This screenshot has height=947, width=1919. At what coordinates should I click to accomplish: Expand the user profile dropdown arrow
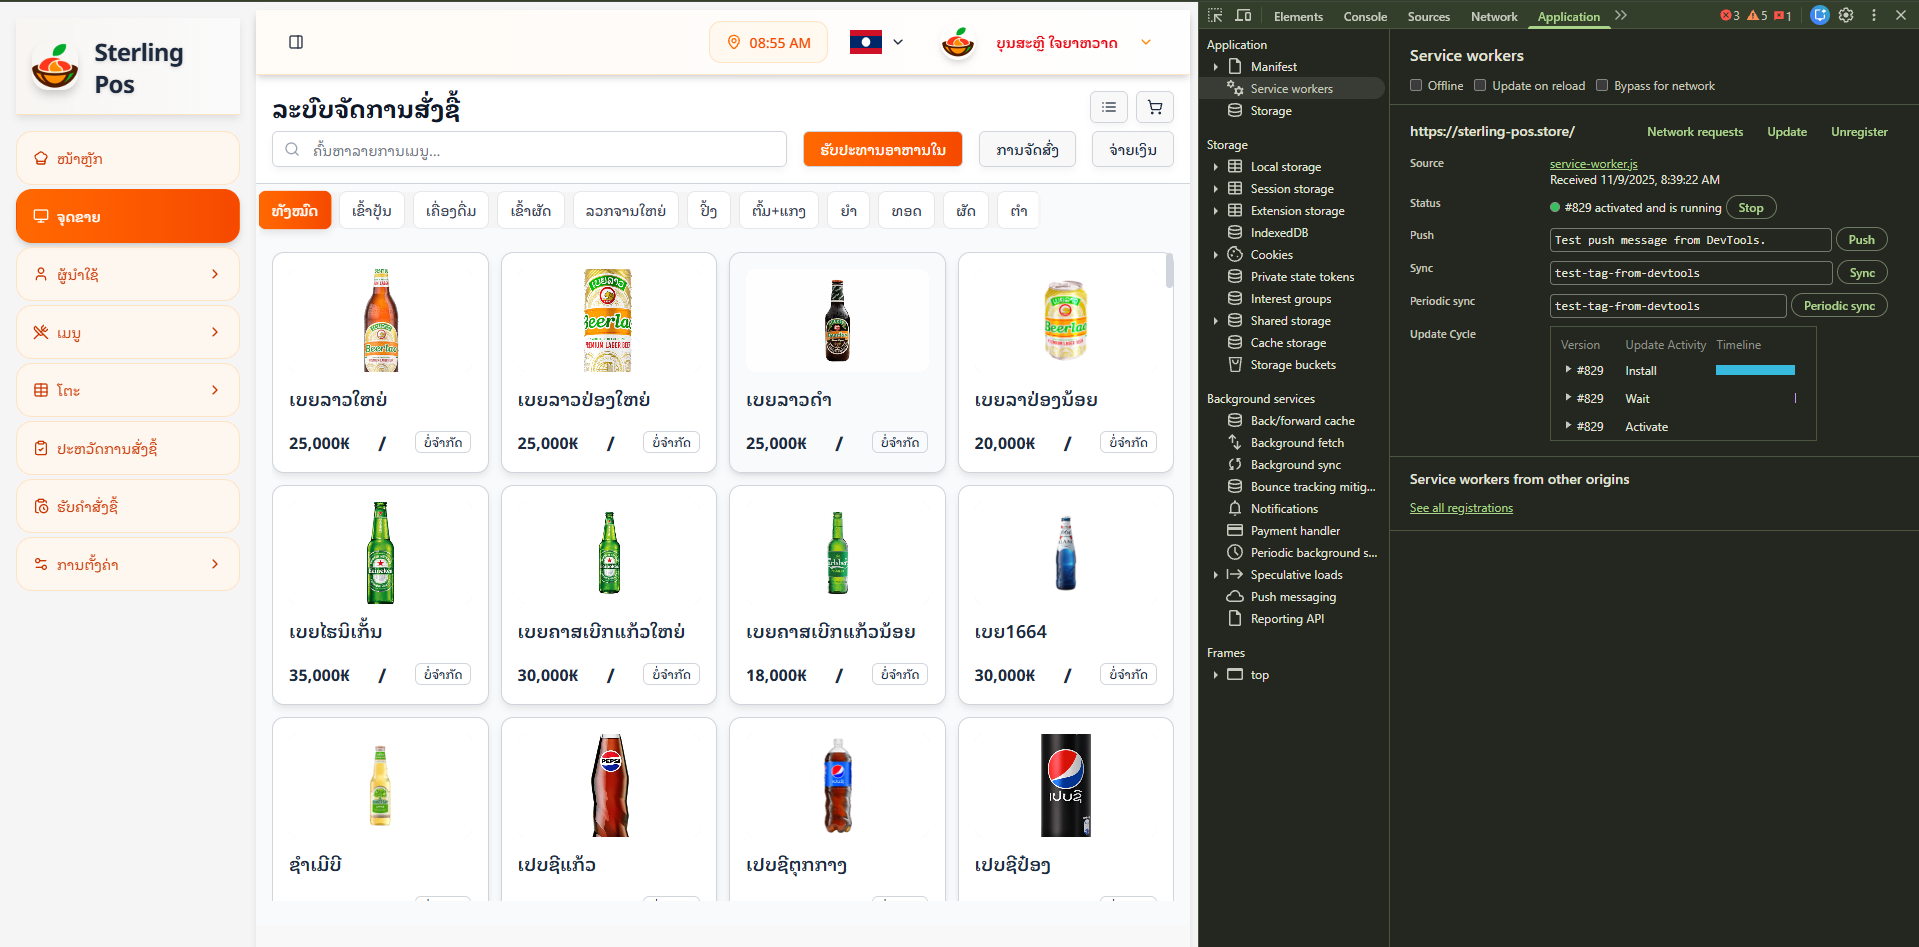1146,42
